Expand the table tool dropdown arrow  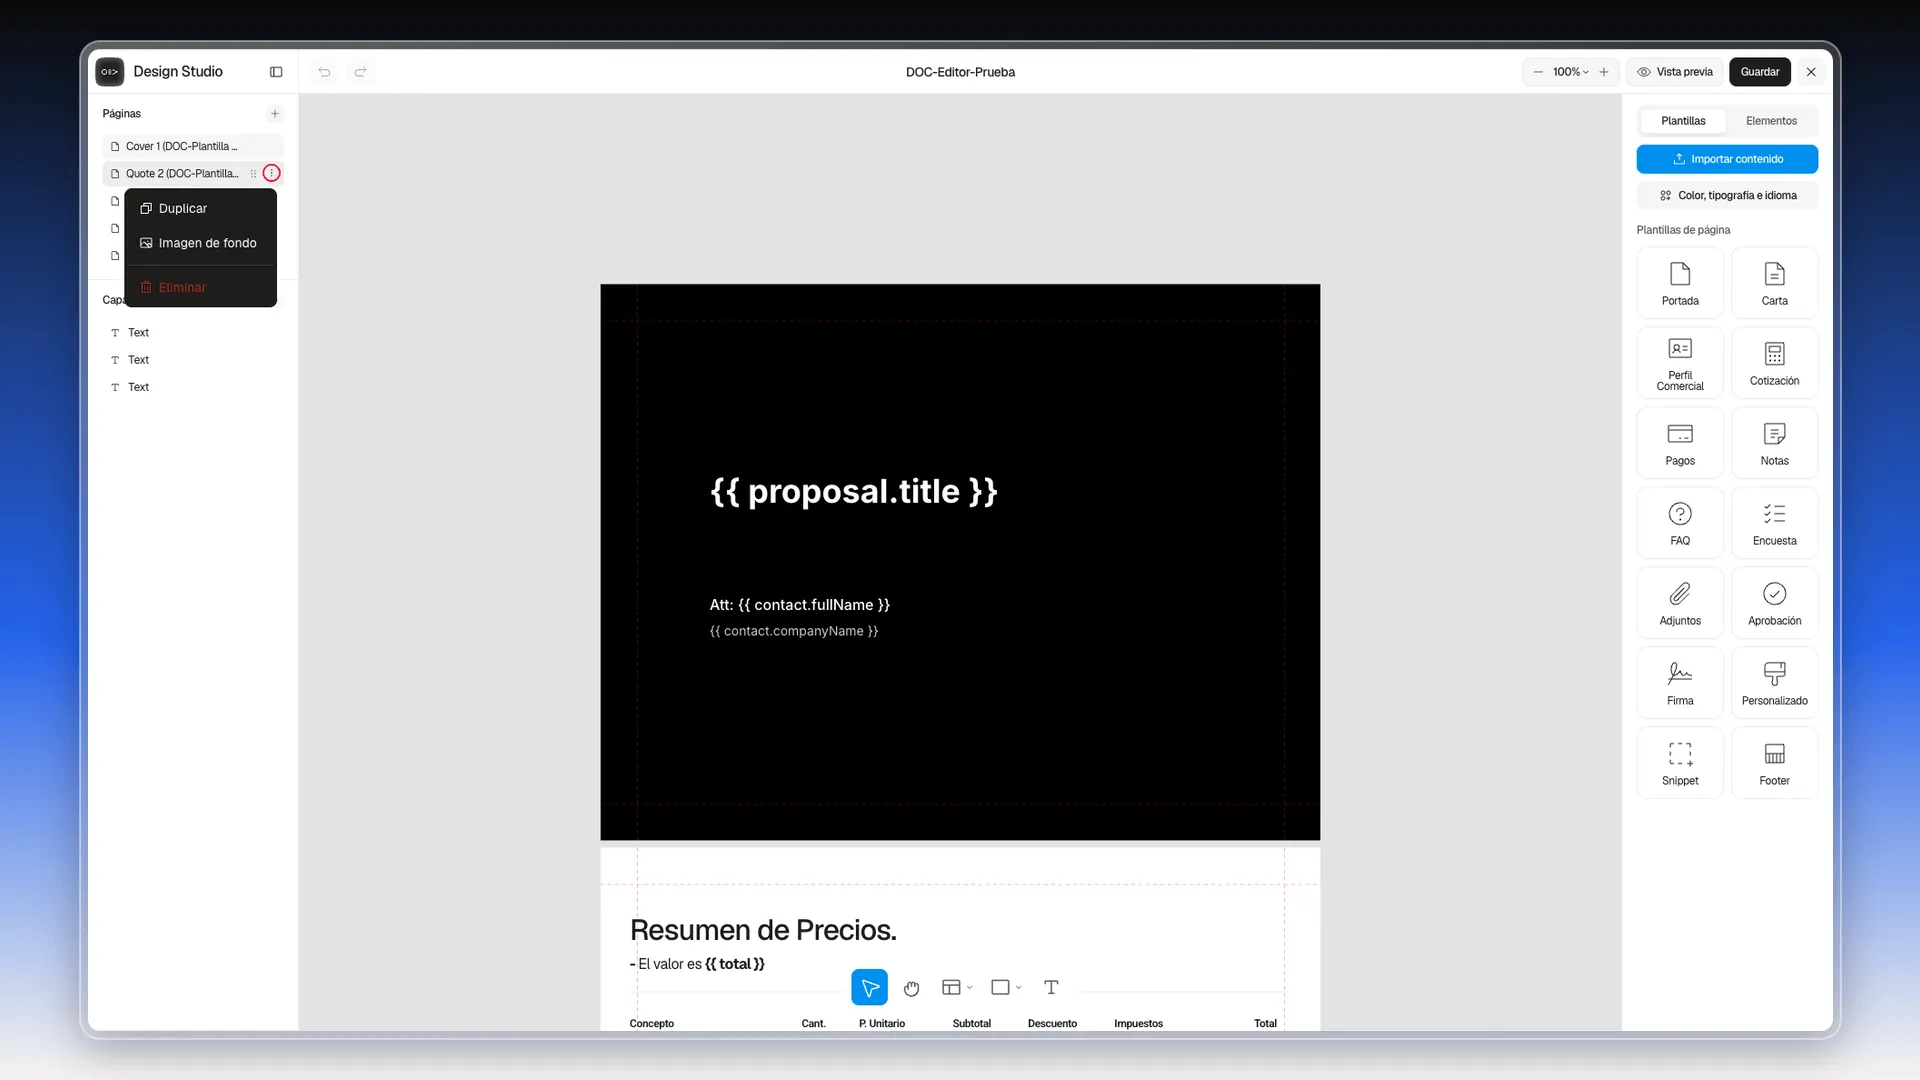point(969,988)
